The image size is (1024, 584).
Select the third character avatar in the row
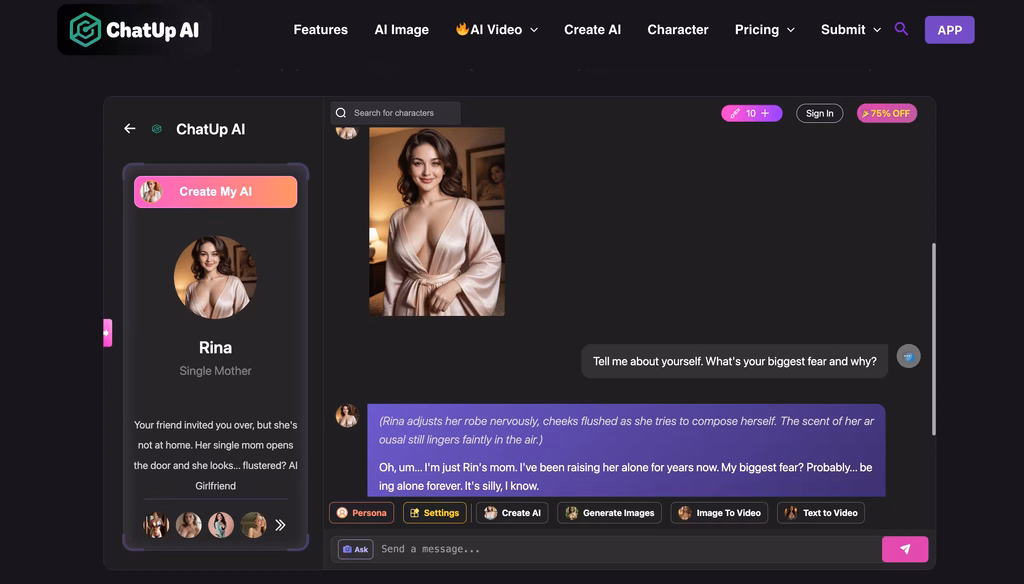[x=221, y=525]
